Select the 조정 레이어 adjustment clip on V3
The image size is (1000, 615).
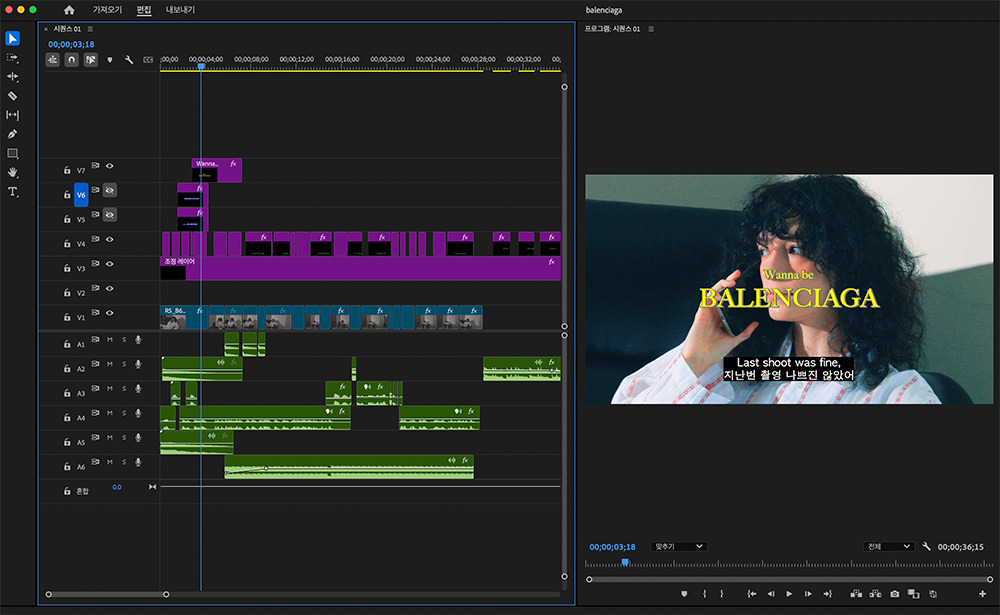360,269
